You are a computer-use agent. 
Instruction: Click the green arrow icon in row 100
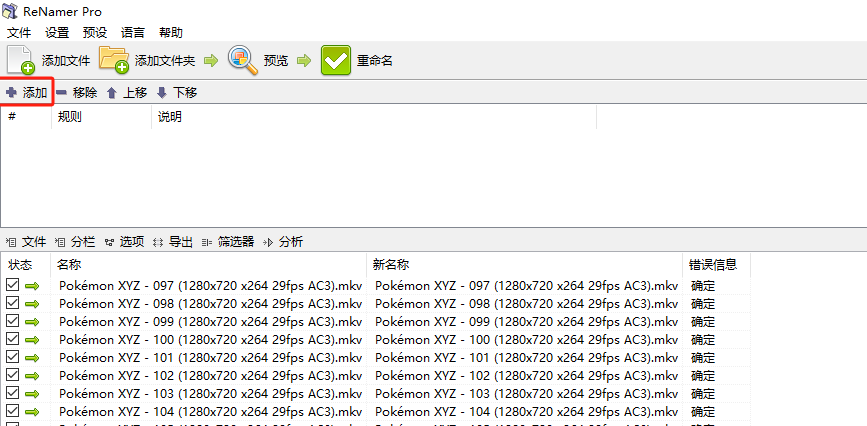pyautogui.click(x=32, y=340)
